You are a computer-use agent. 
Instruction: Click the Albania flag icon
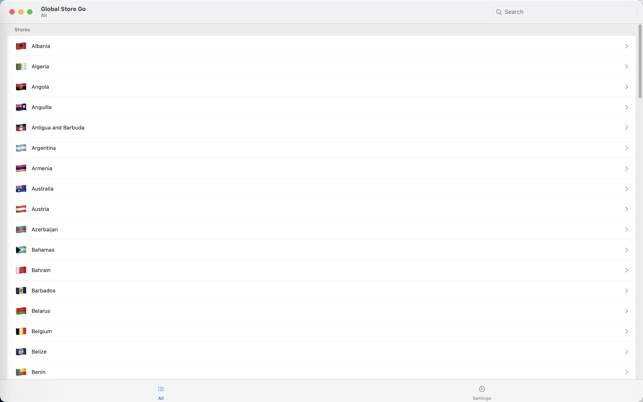click(x=21, y=46)
